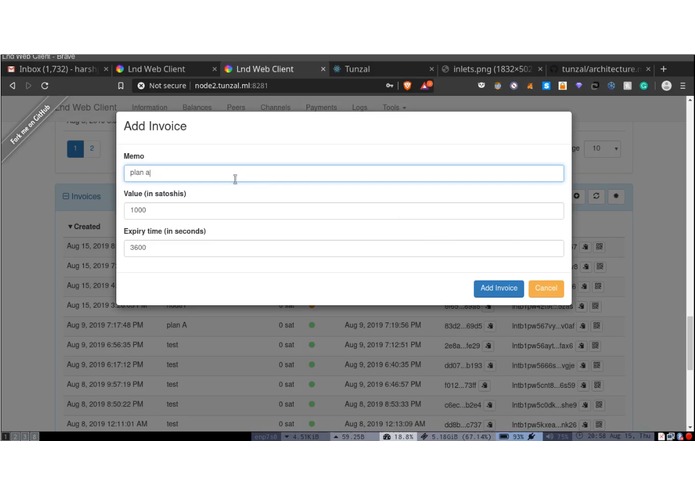Copy hash 83d2...69d5 with its copy icon
The width and height of the screenshot is (695, 494).
(490, 326)
